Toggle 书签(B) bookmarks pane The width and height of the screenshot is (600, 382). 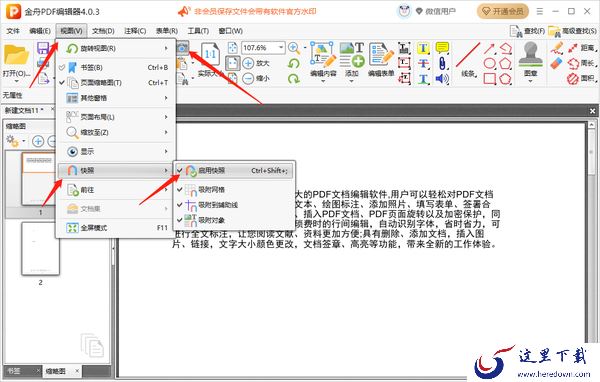pos(115,68)
